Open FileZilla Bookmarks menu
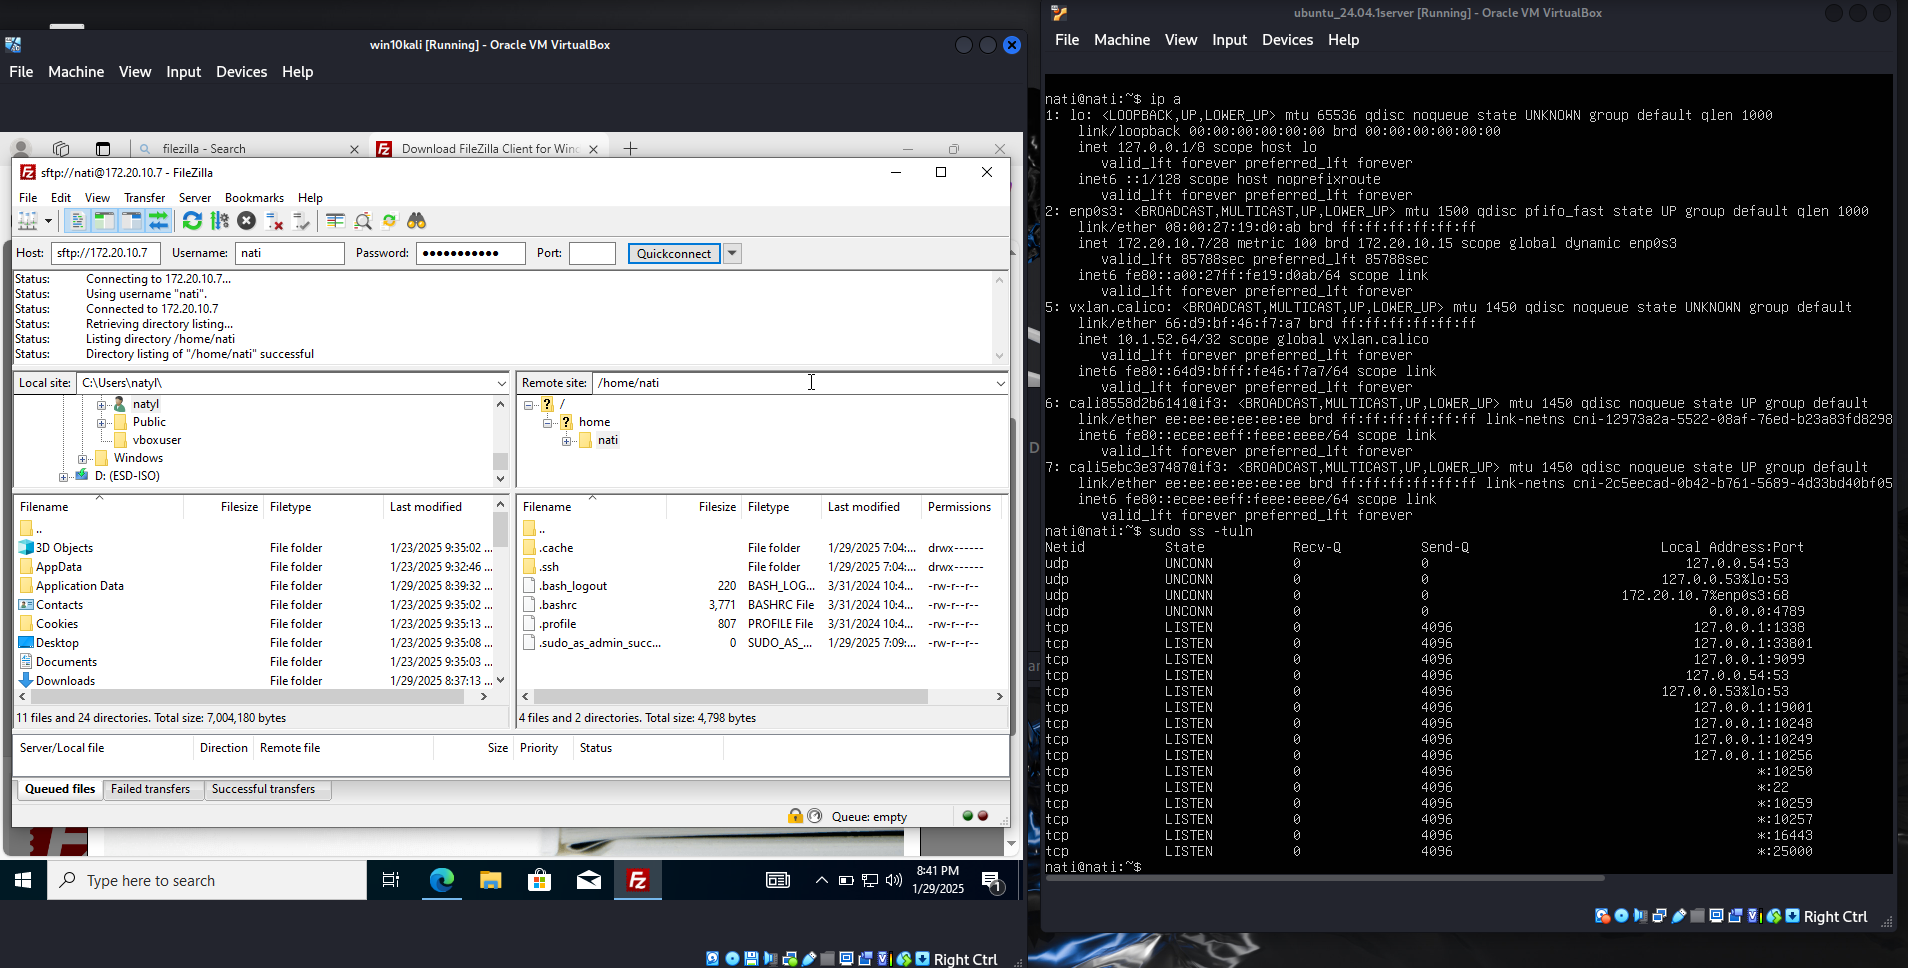Viewport: 1908px width, 968px height. [x=254, y=198]
